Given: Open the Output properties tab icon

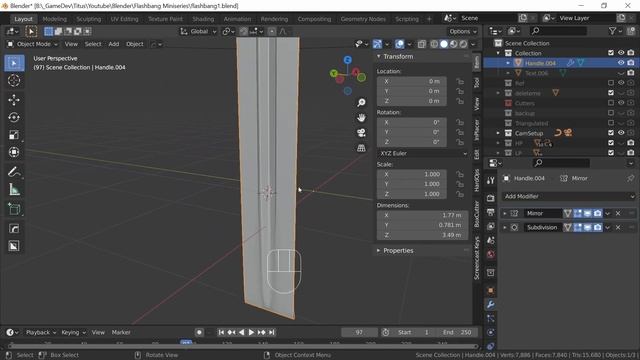Looking at the screenshot, I should tap(491, 212).
